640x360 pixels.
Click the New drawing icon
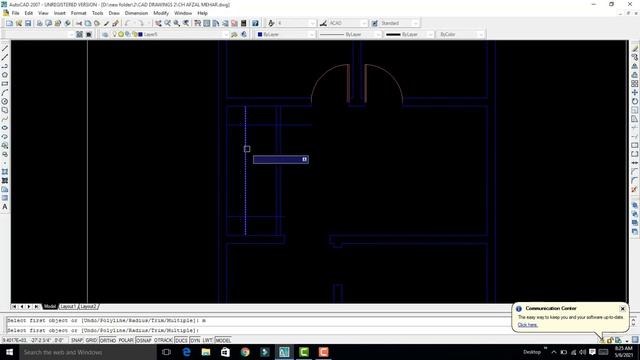[x=9, y=23]
